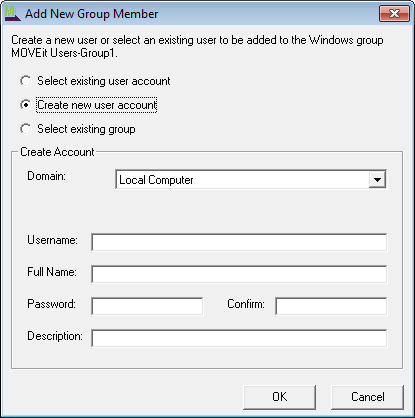
Task: Click the Confirm password field
Action: point(331,306)
